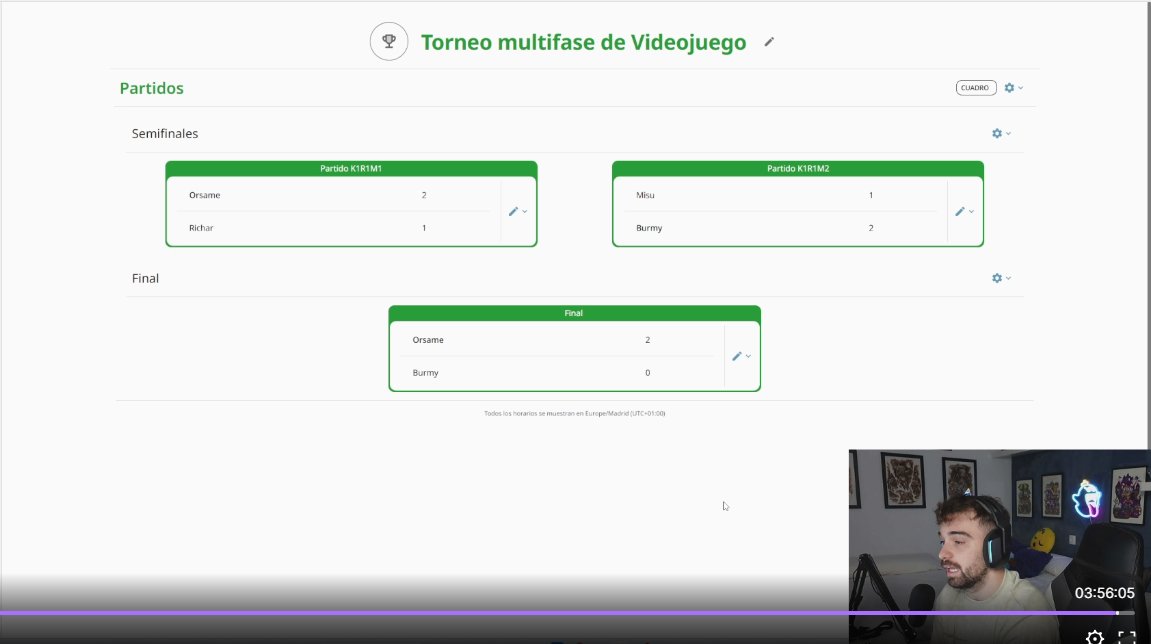
Task: Select the Partido K1R1M2 header
Action: point(798,168)
